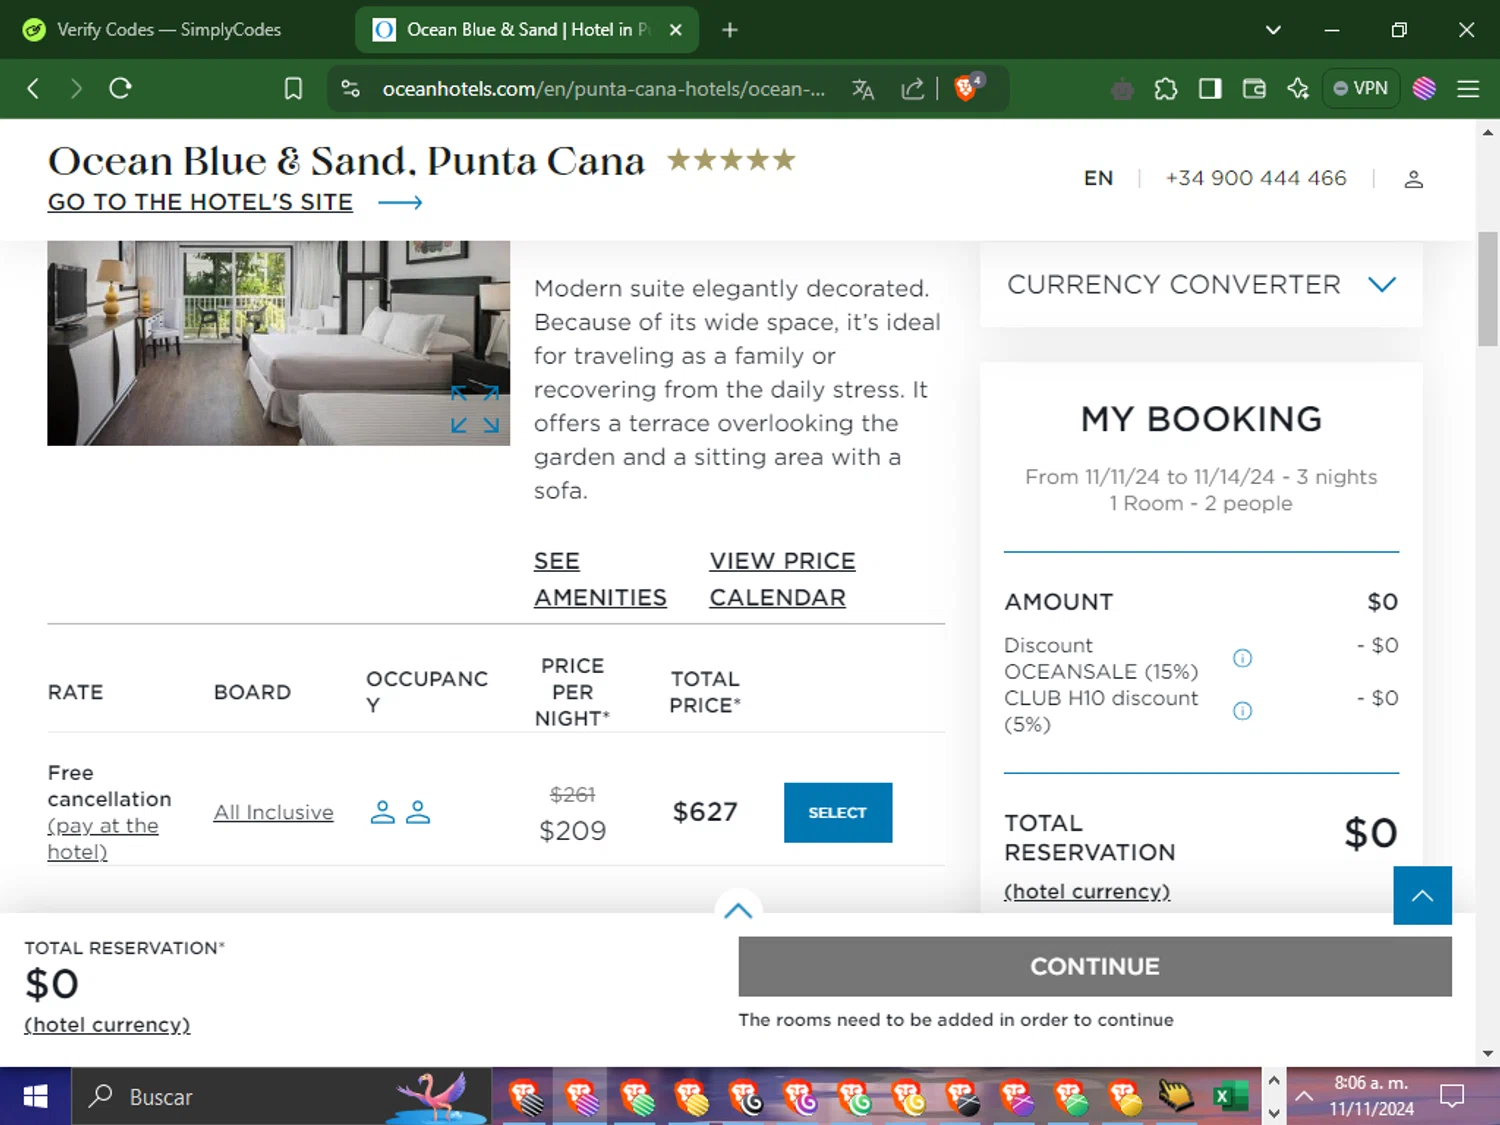Open the translate page icon
Viewport: 1500px width, 1125px height.
[863, 89]
